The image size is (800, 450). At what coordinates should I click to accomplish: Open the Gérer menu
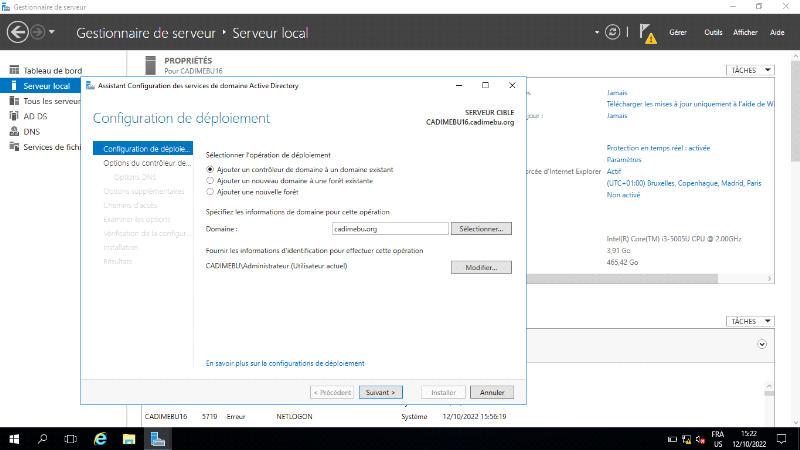[x=677, y=33]
